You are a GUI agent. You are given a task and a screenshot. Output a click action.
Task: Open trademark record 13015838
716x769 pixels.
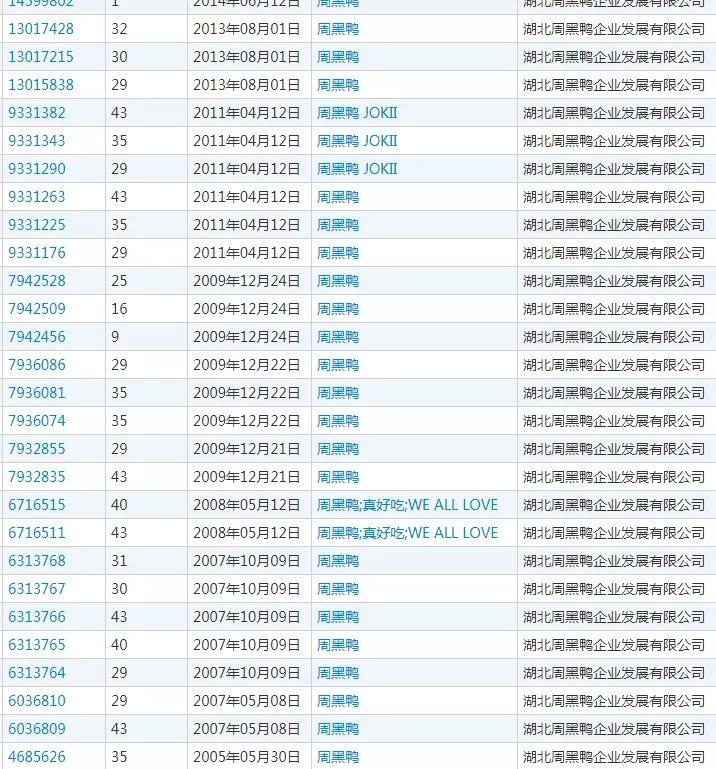41,85
